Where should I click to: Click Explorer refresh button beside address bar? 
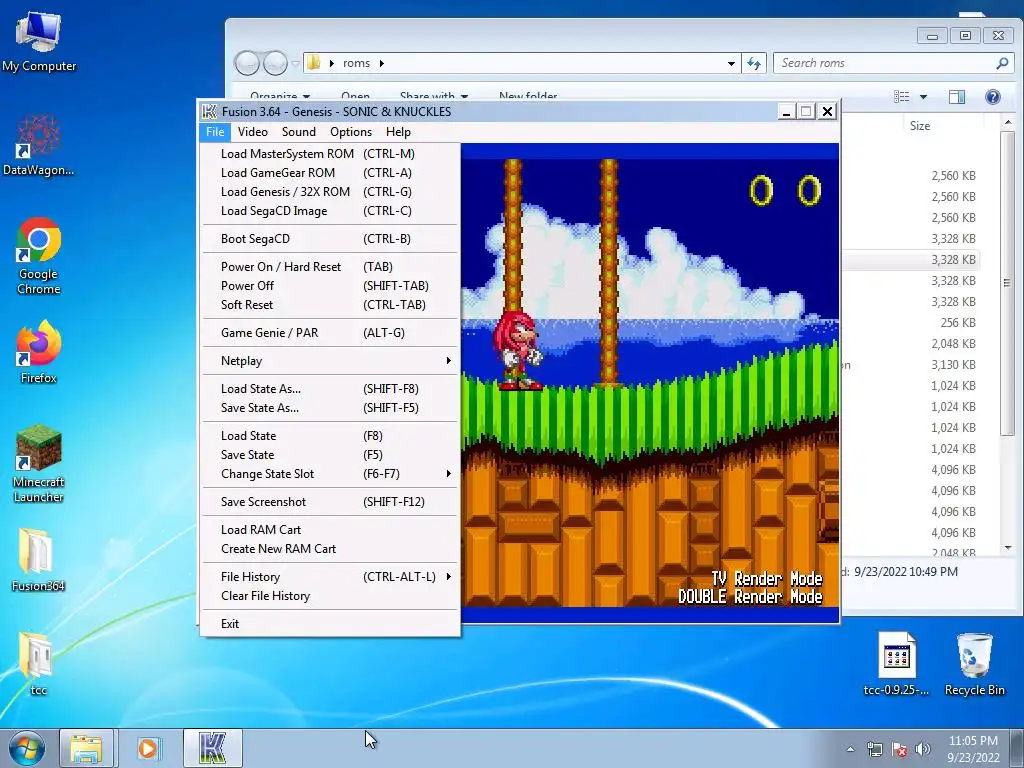click(x=754, y=63)
